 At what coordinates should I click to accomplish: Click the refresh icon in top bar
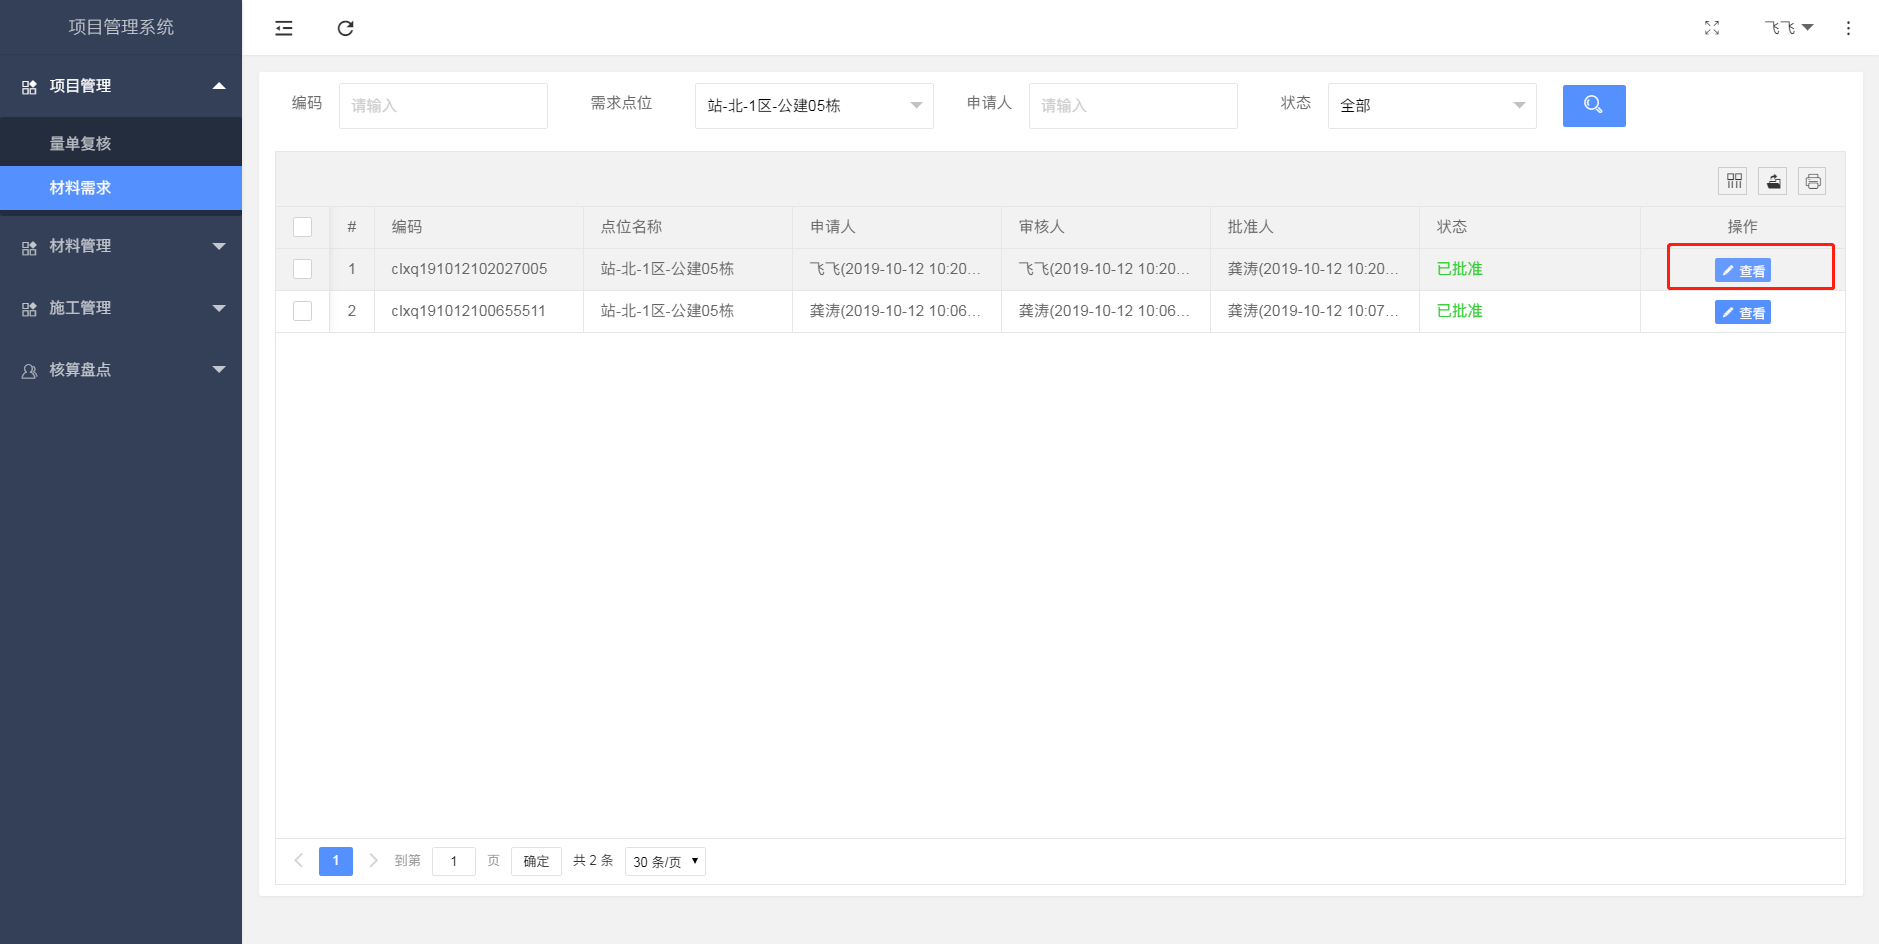pyautogui.click(x=345, y=28)
